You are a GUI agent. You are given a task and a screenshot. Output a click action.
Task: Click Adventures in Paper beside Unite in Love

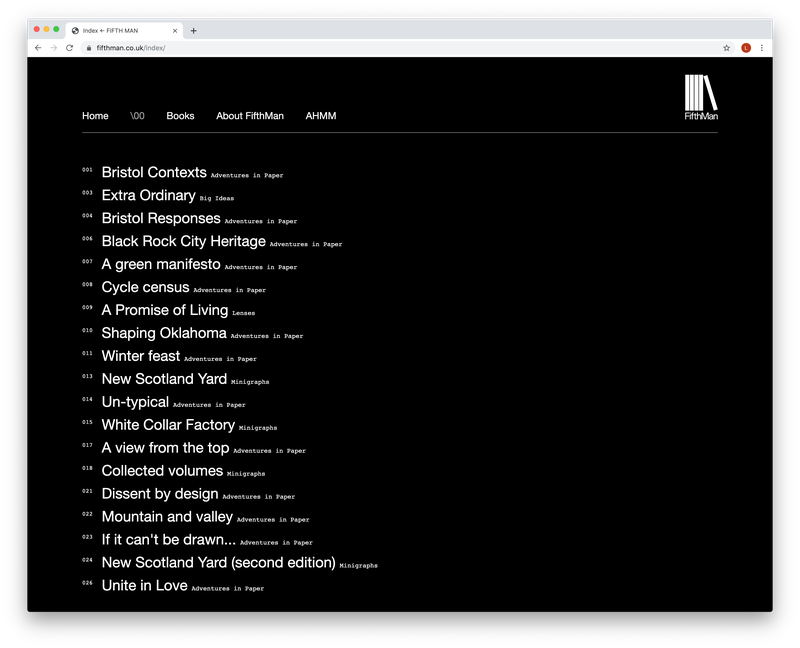[228, 589]
